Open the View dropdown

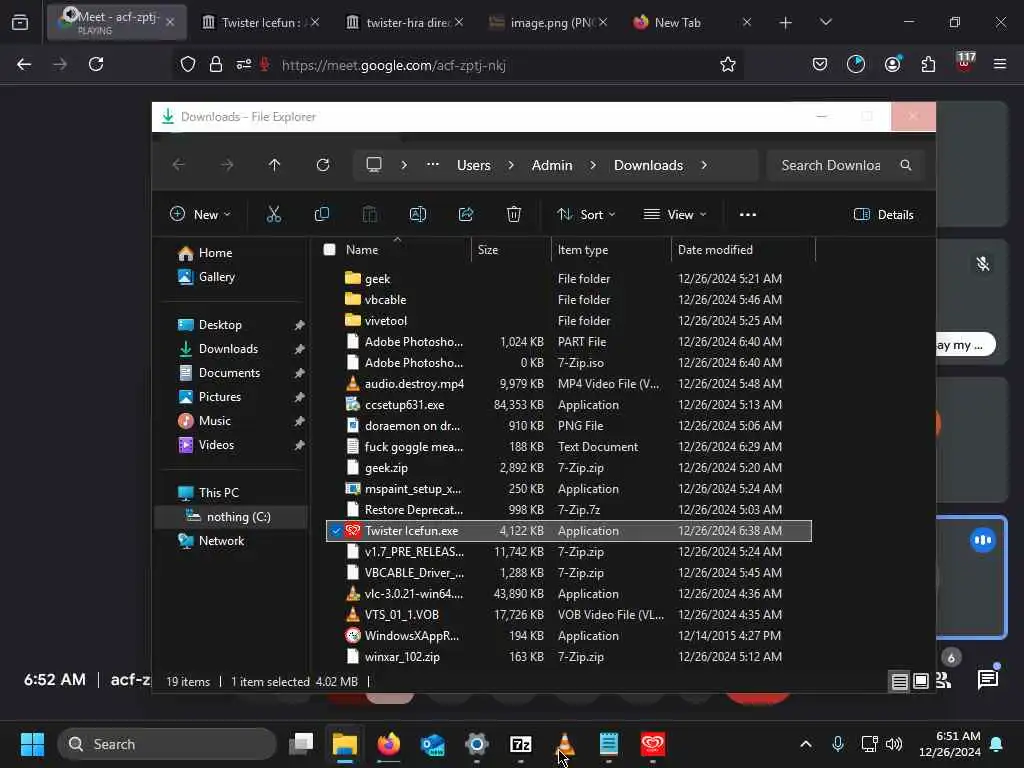[675, 214]
